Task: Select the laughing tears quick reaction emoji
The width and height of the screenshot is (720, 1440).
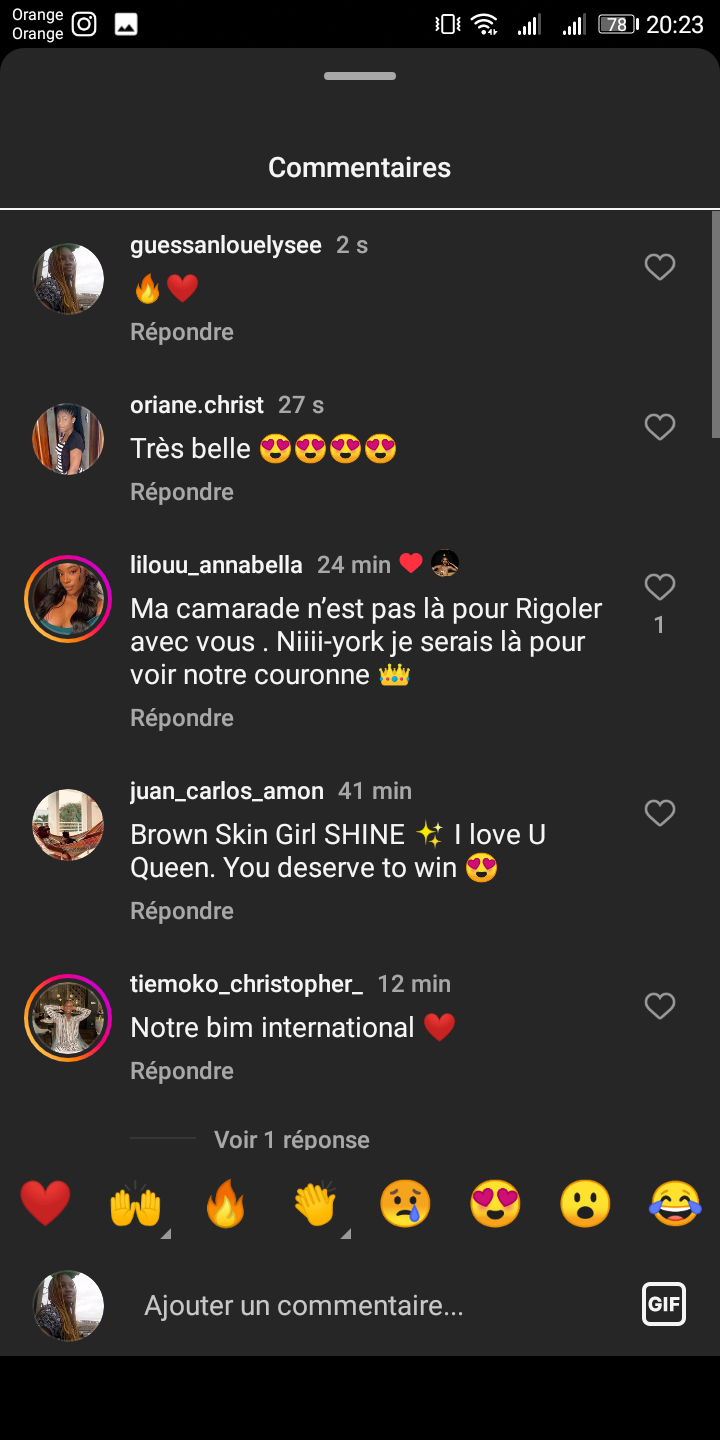Action: 675,1203
